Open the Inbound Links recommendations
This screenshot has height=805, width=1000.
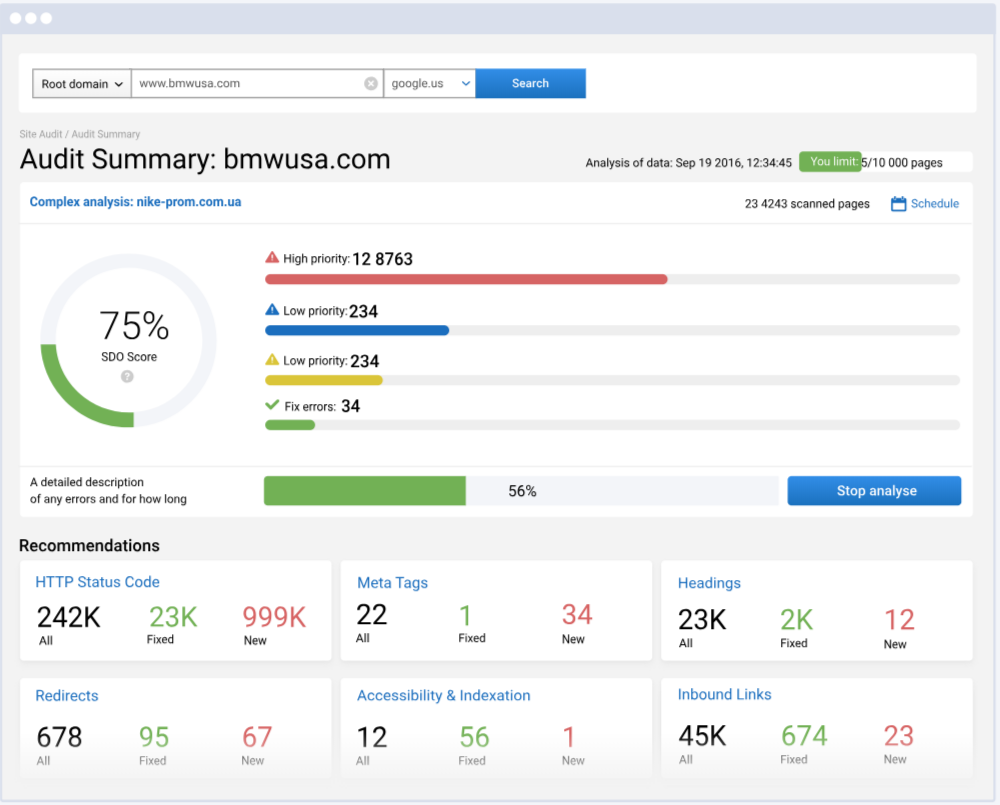click(724, 694)
